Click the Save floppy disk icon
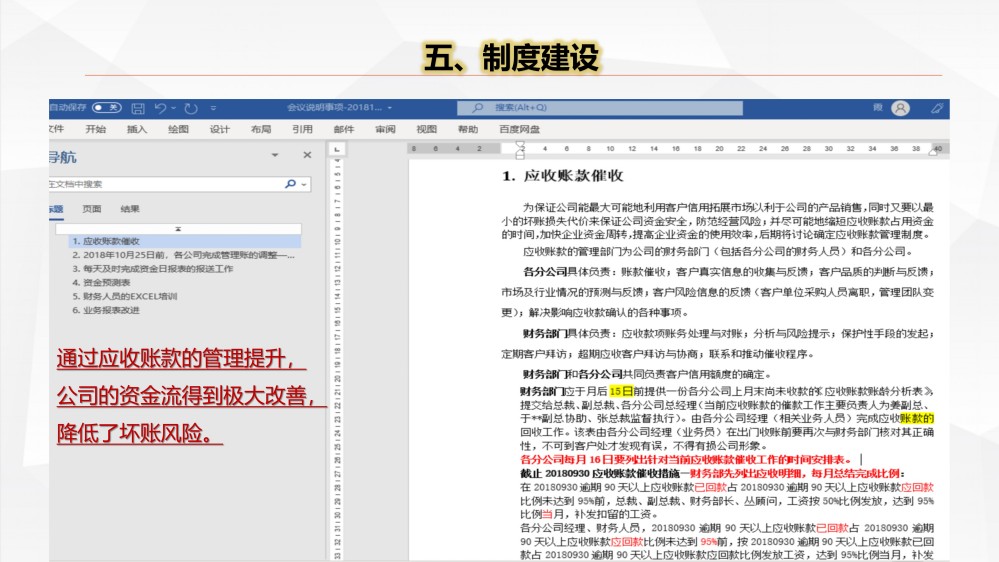Image resolution: width=999 pixels, height=562 pixels. tap(138, 108)
